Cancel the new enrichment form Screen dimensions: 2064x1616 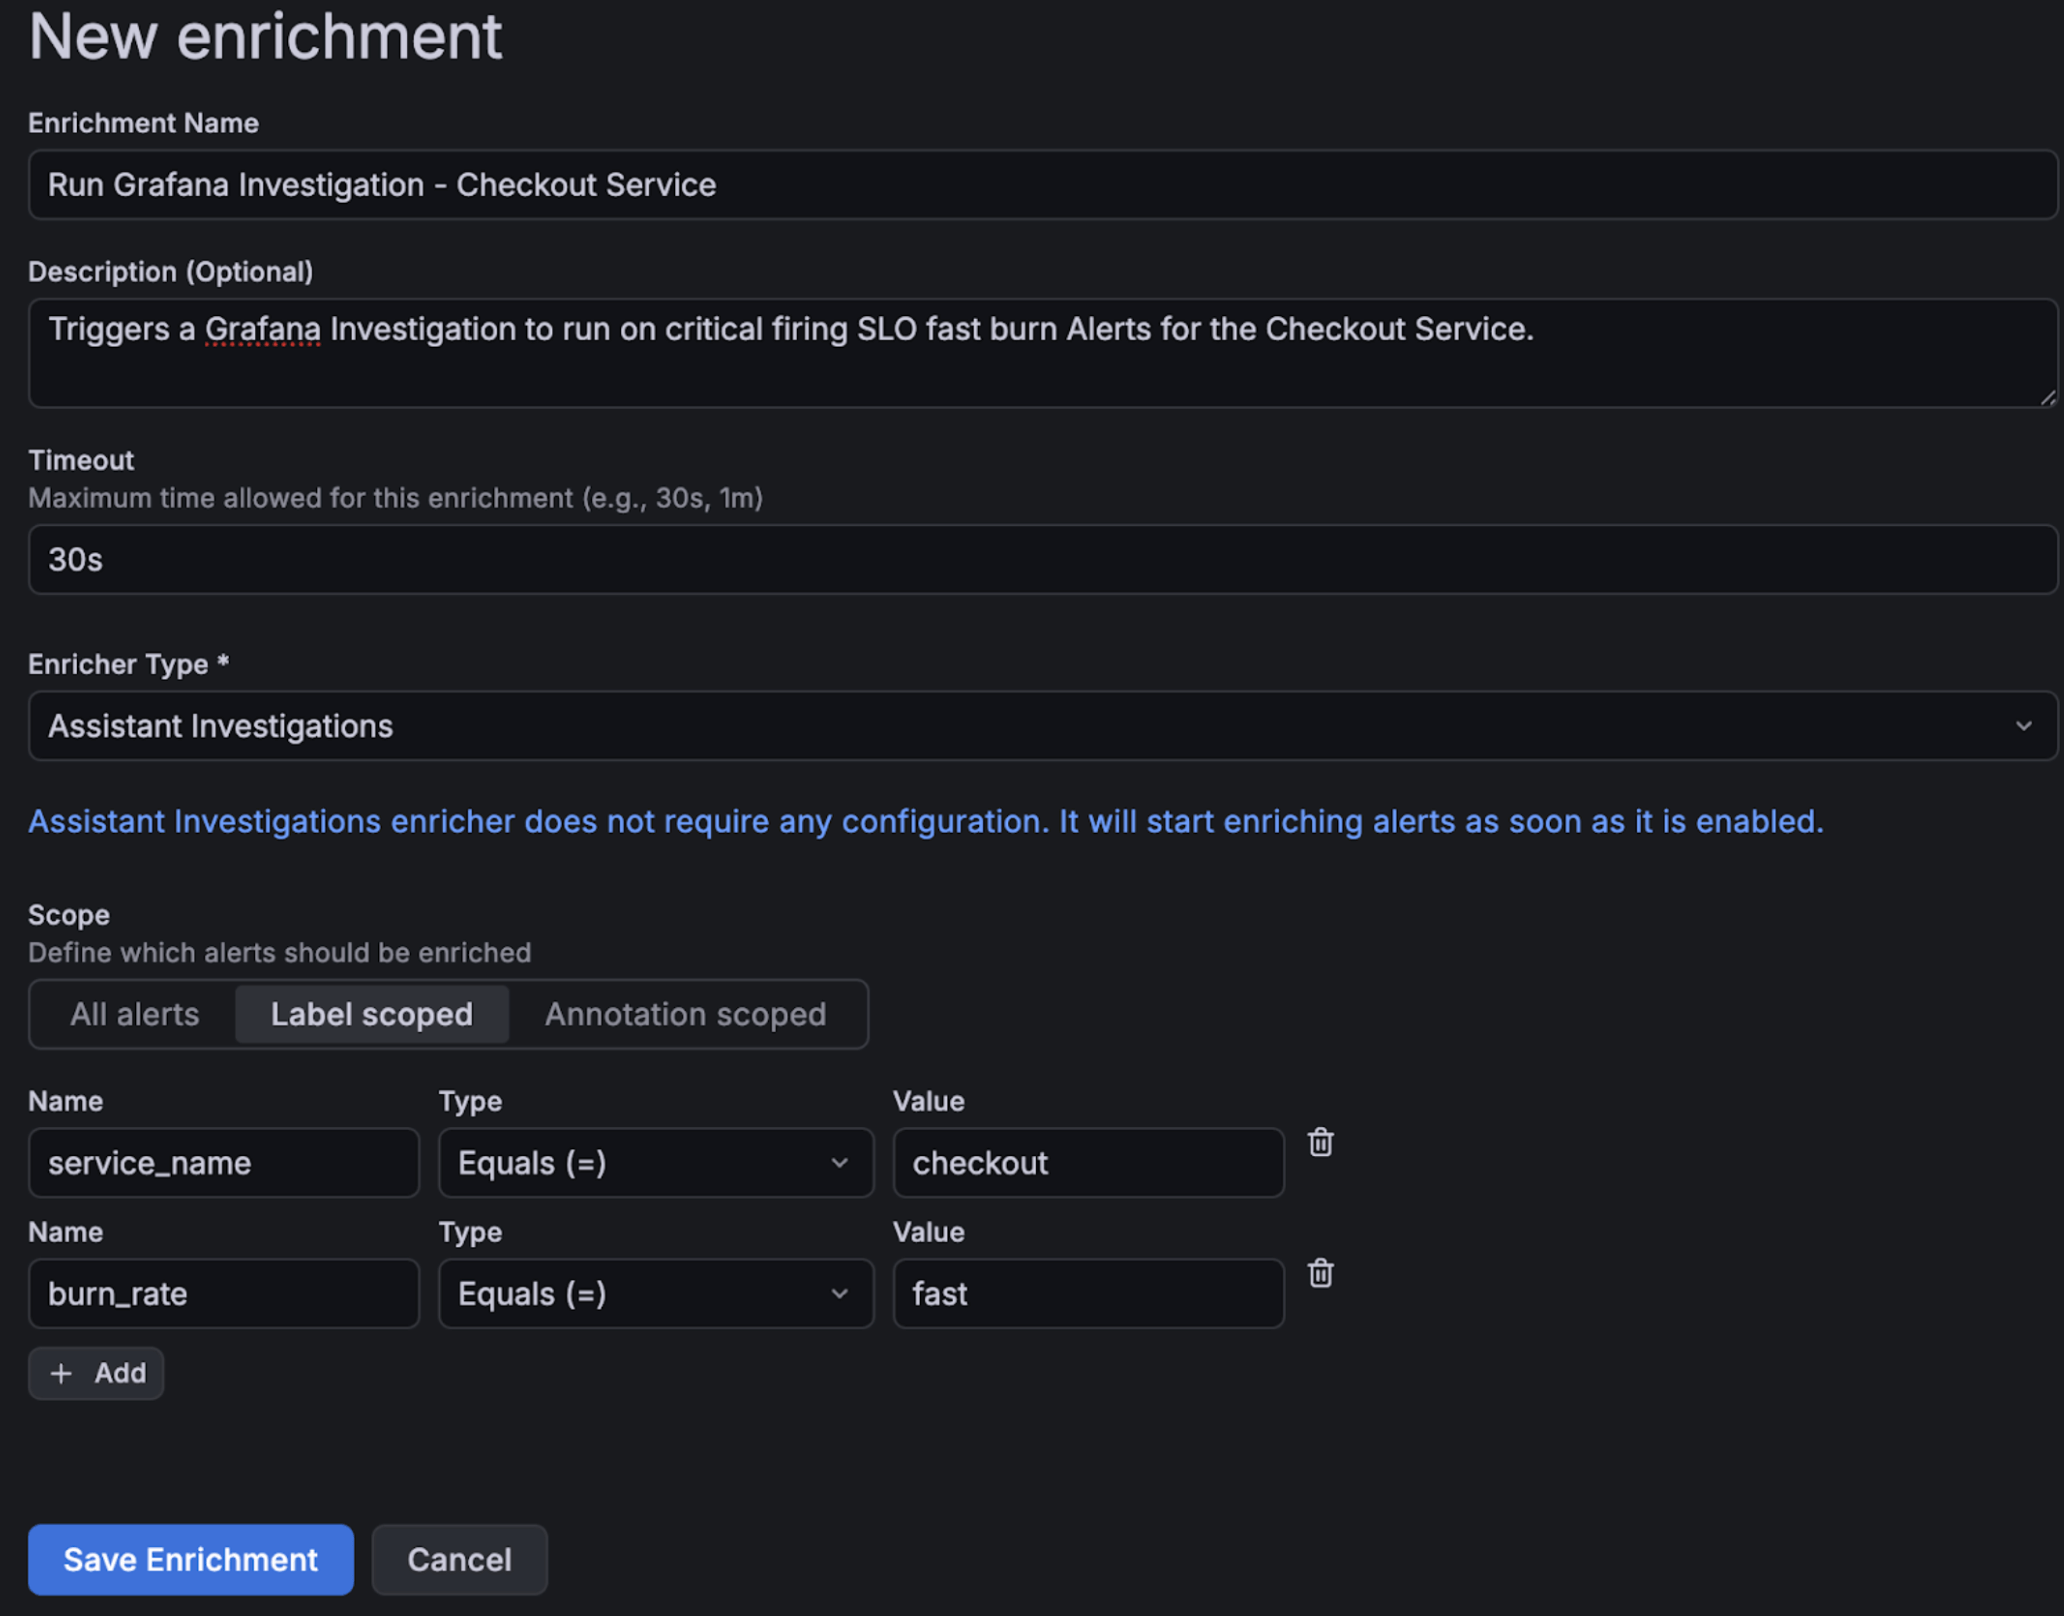(x=458, y=1559)
